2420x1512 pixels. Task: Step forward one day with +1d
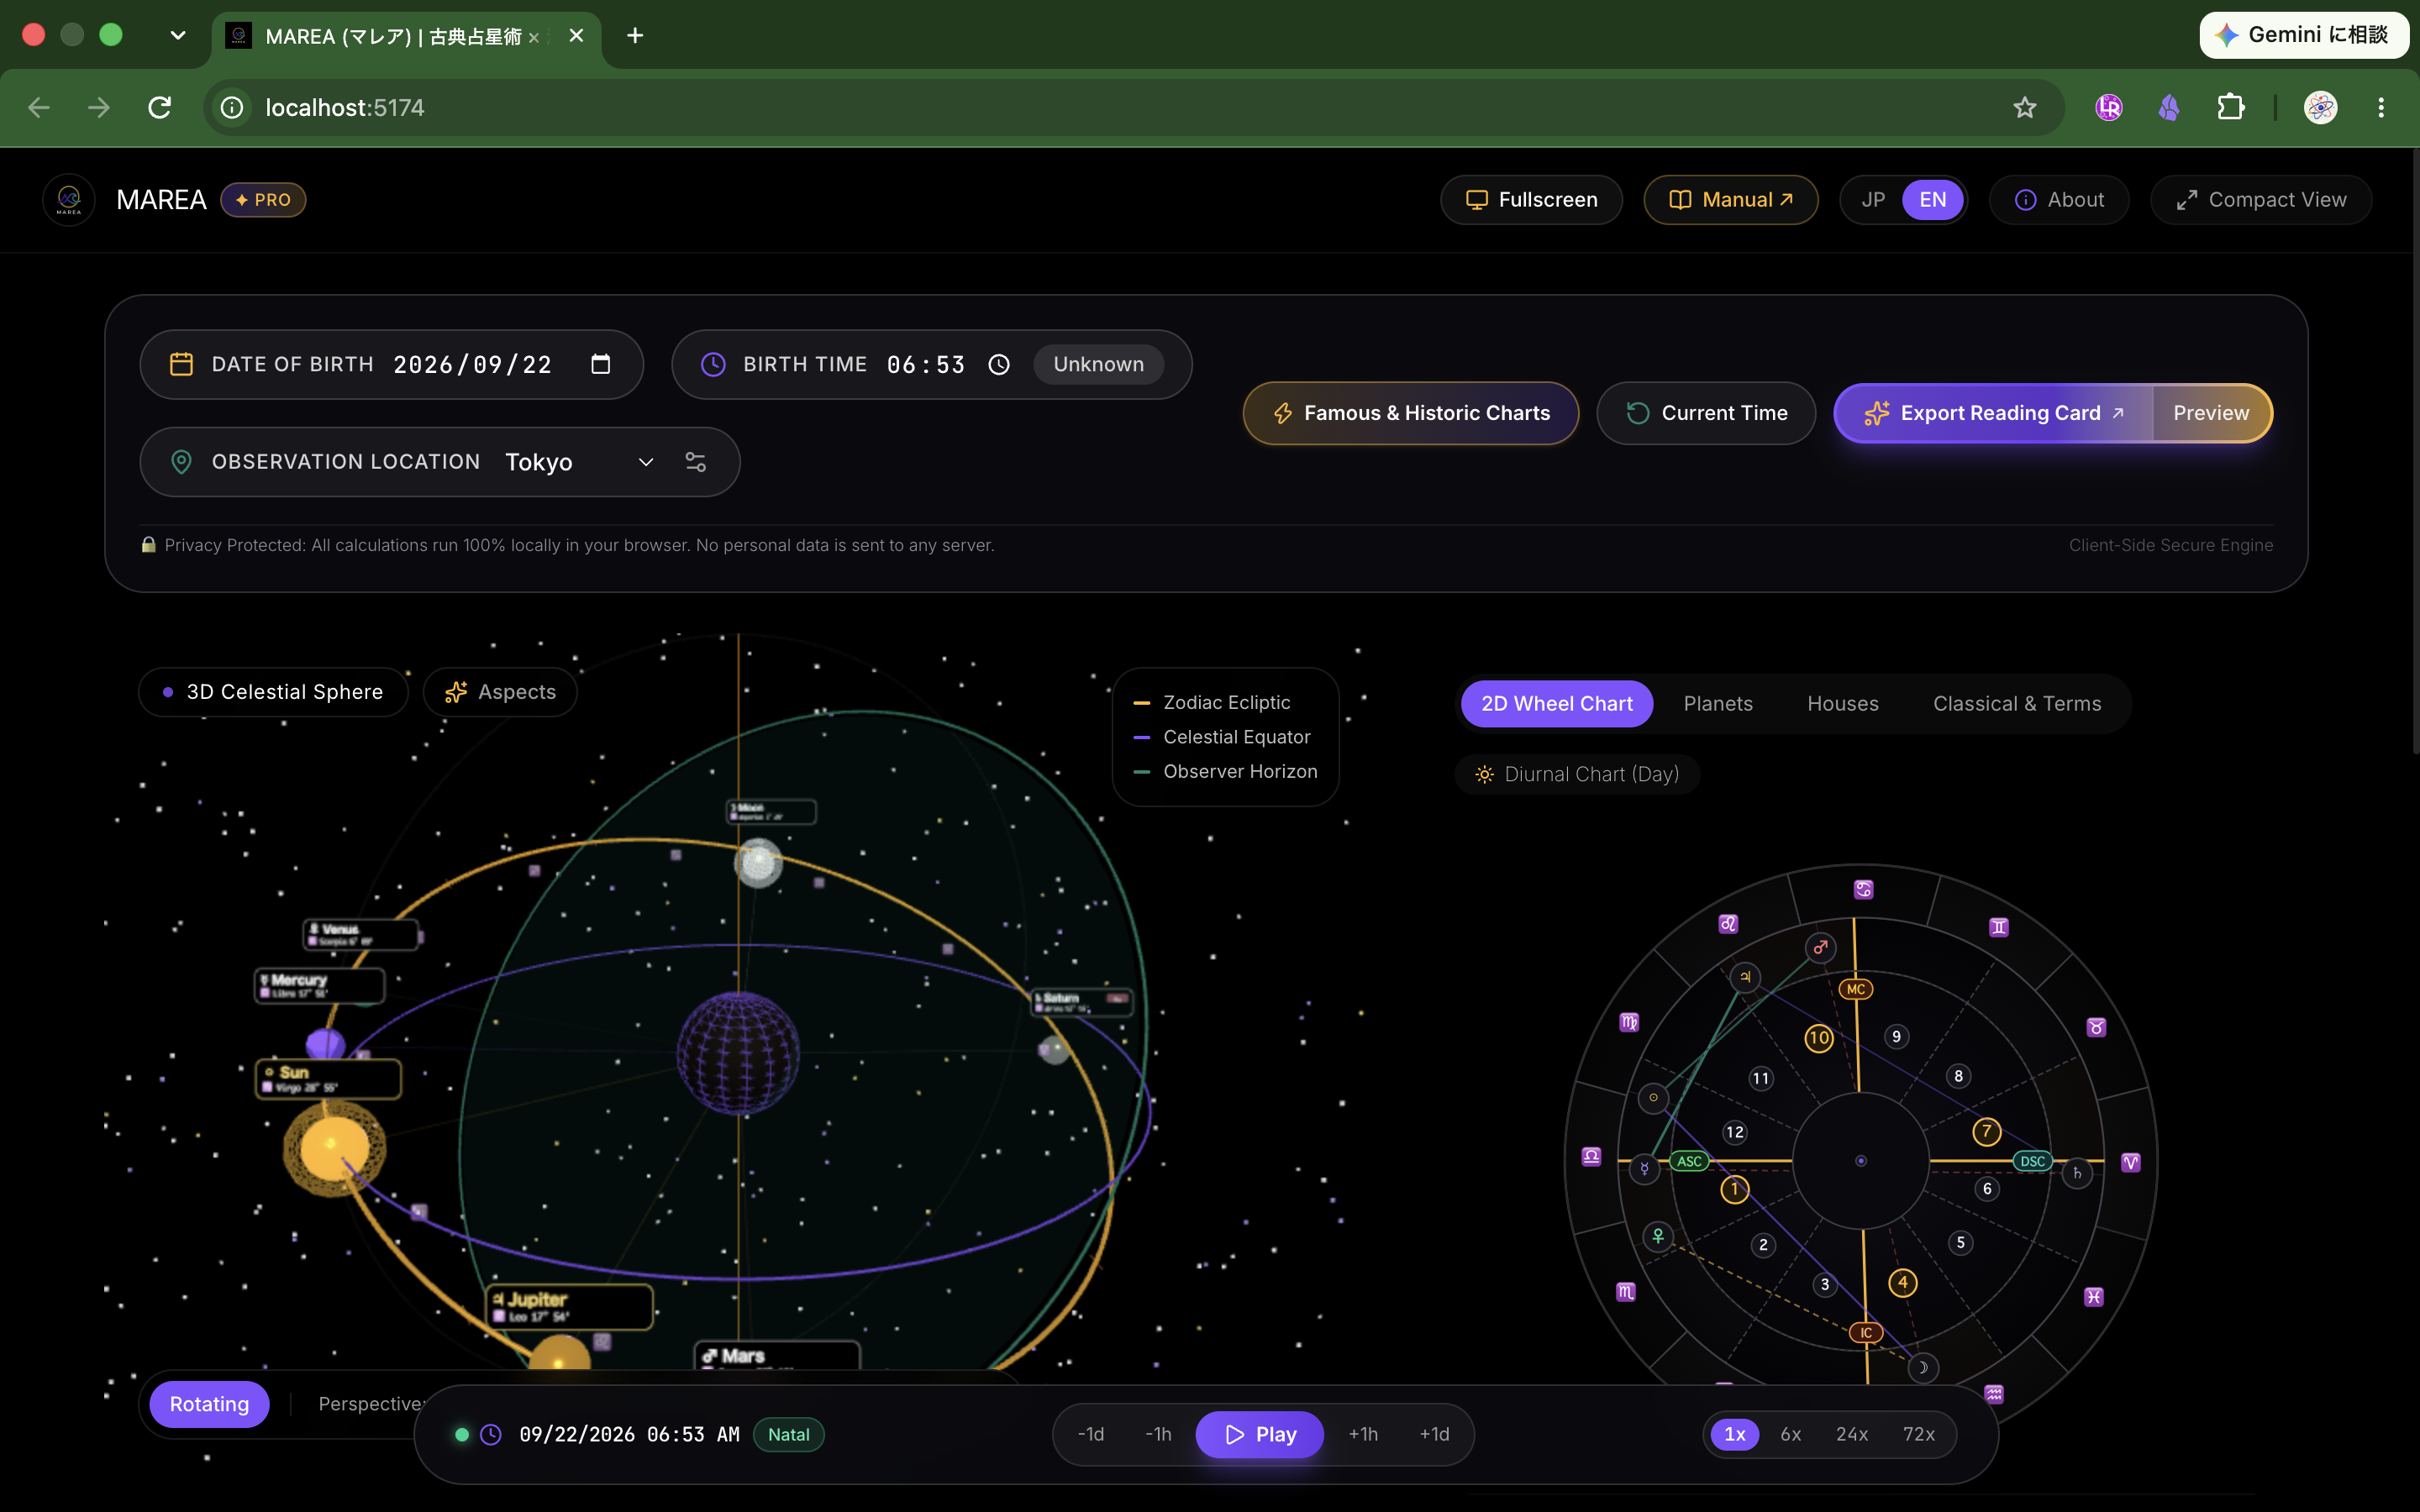tap(1434, 1434)
